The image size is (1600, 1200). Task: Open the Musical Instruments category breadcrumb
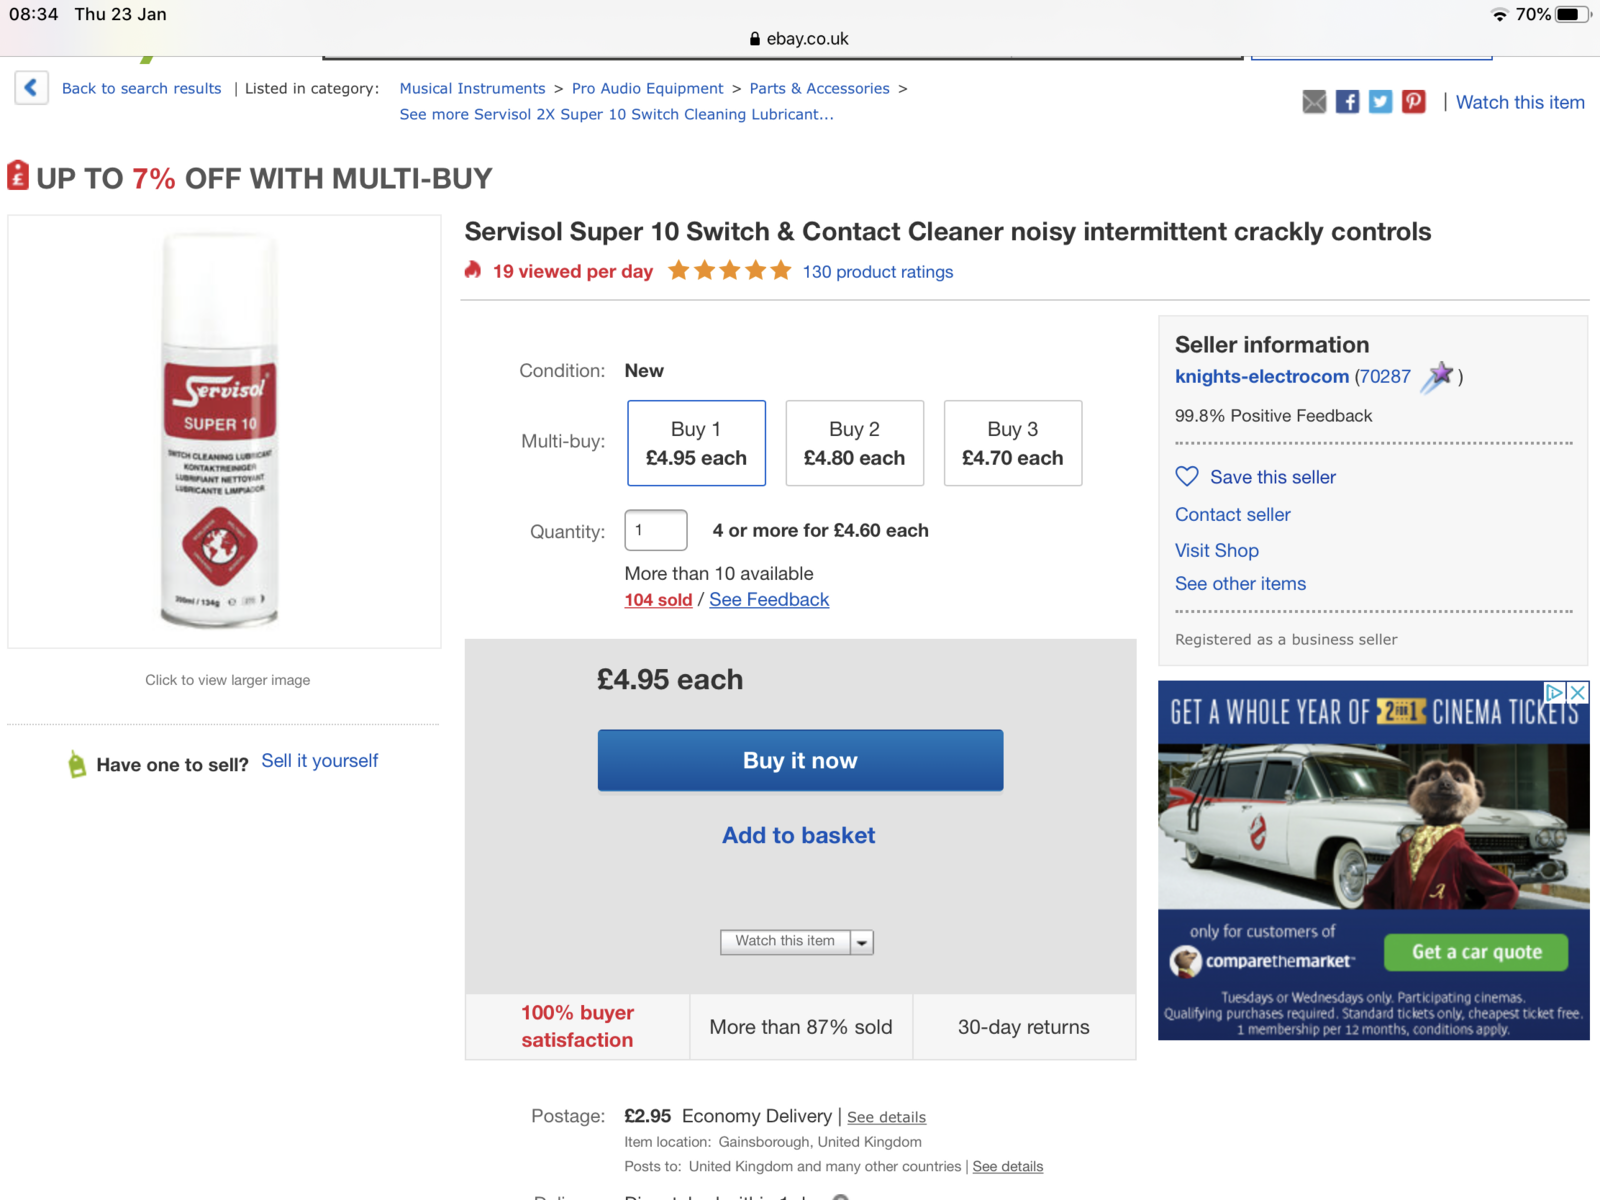coord(472,88)
